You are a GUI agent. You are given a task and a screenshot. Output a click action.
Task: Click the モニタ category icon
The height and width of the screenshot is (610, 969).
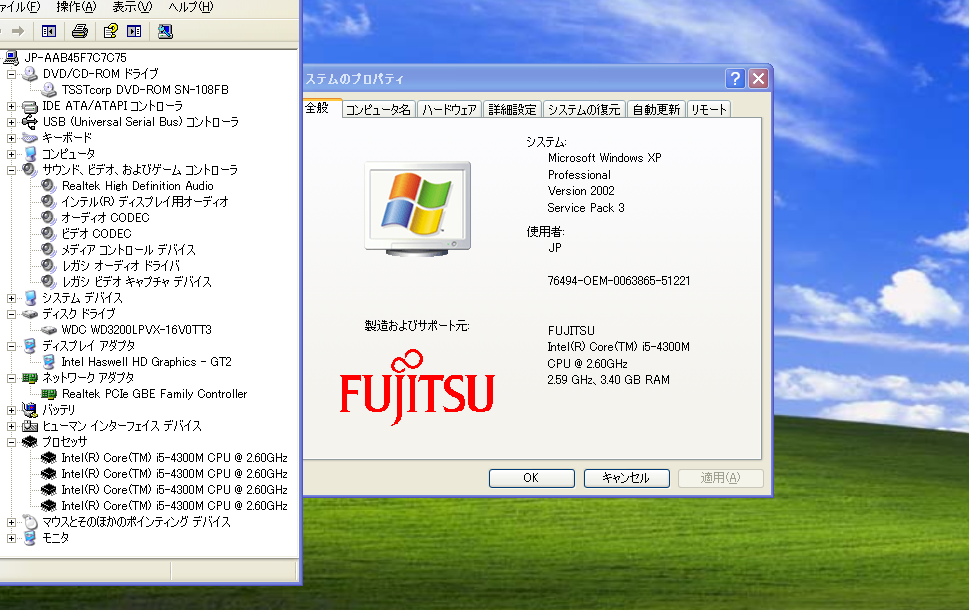click(x=30, y=538)
